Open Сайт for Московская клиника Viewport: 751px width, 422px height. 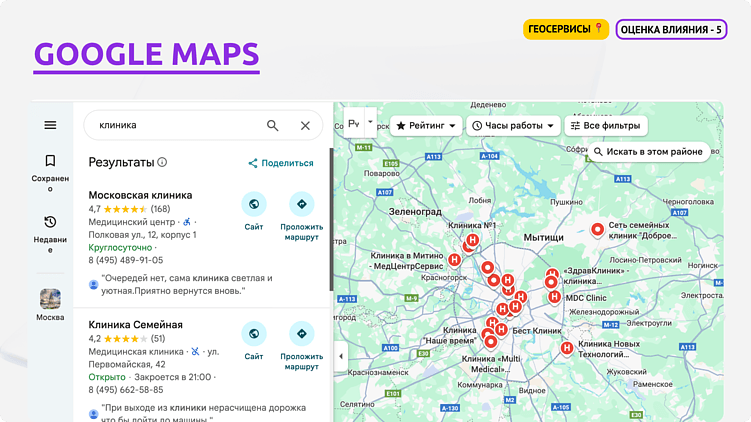[254, 204]
